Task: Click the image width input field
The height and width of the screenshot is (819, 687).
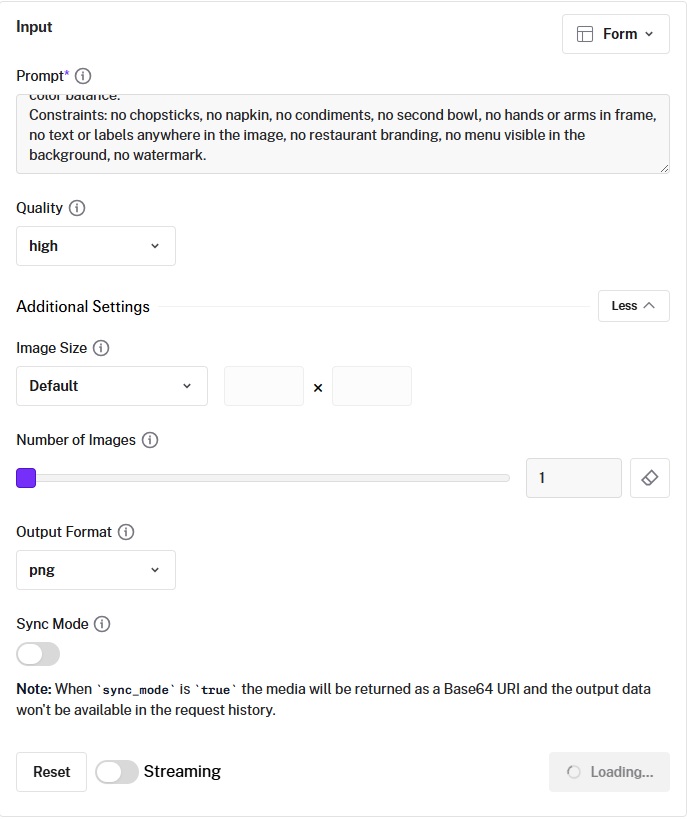Action: 264,386
